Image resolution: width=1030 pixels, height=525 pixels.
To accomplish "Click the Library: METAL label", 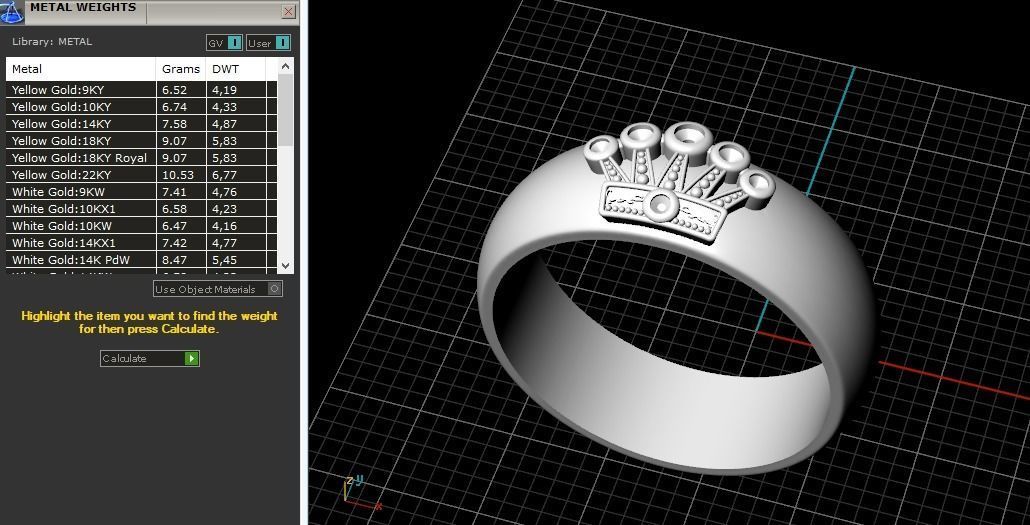I will (52, 41).
